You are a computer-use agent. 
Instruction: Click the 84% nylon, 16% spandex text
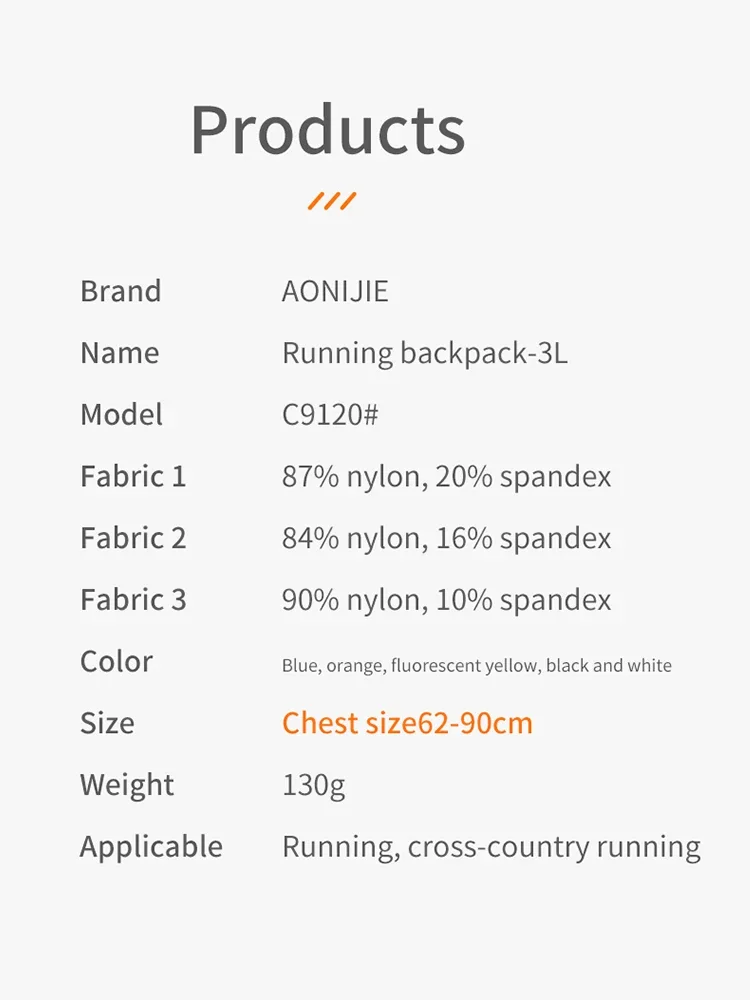click(446, 539)
